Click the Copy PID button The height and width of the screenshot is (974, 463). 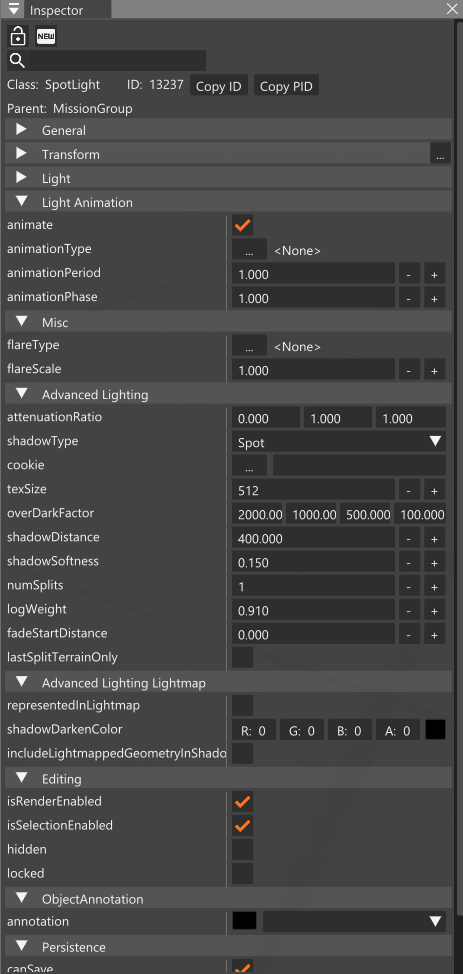pos(286,86)
